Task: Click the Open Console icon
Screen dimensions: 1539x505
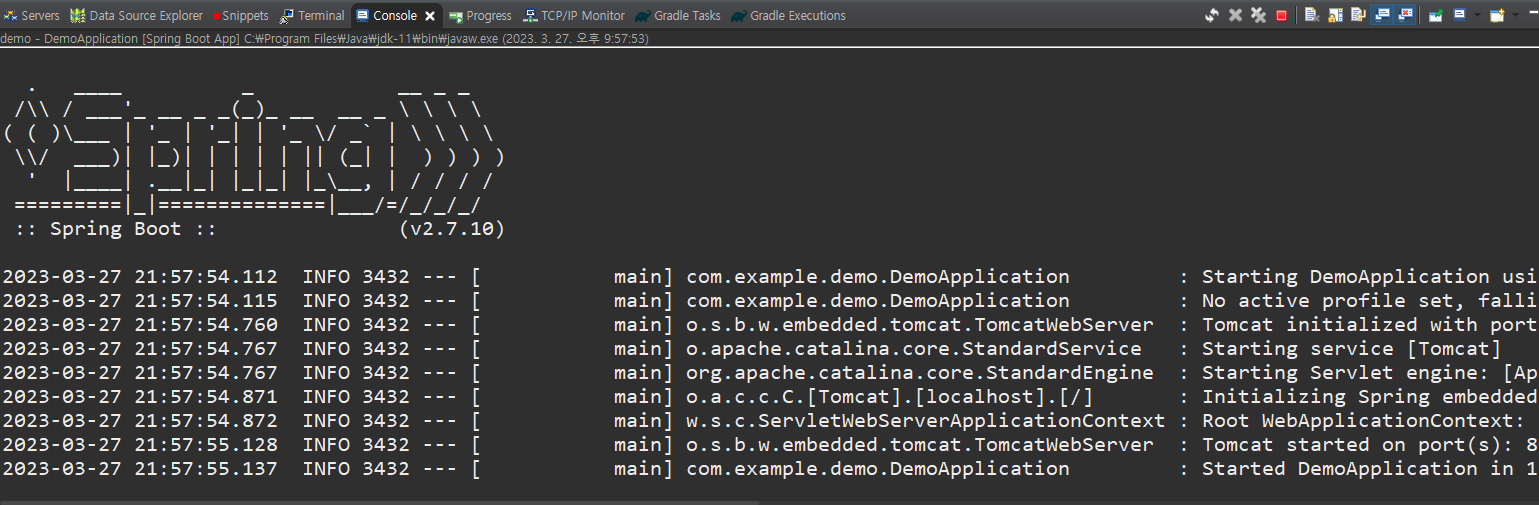Action: point(1497,15)
